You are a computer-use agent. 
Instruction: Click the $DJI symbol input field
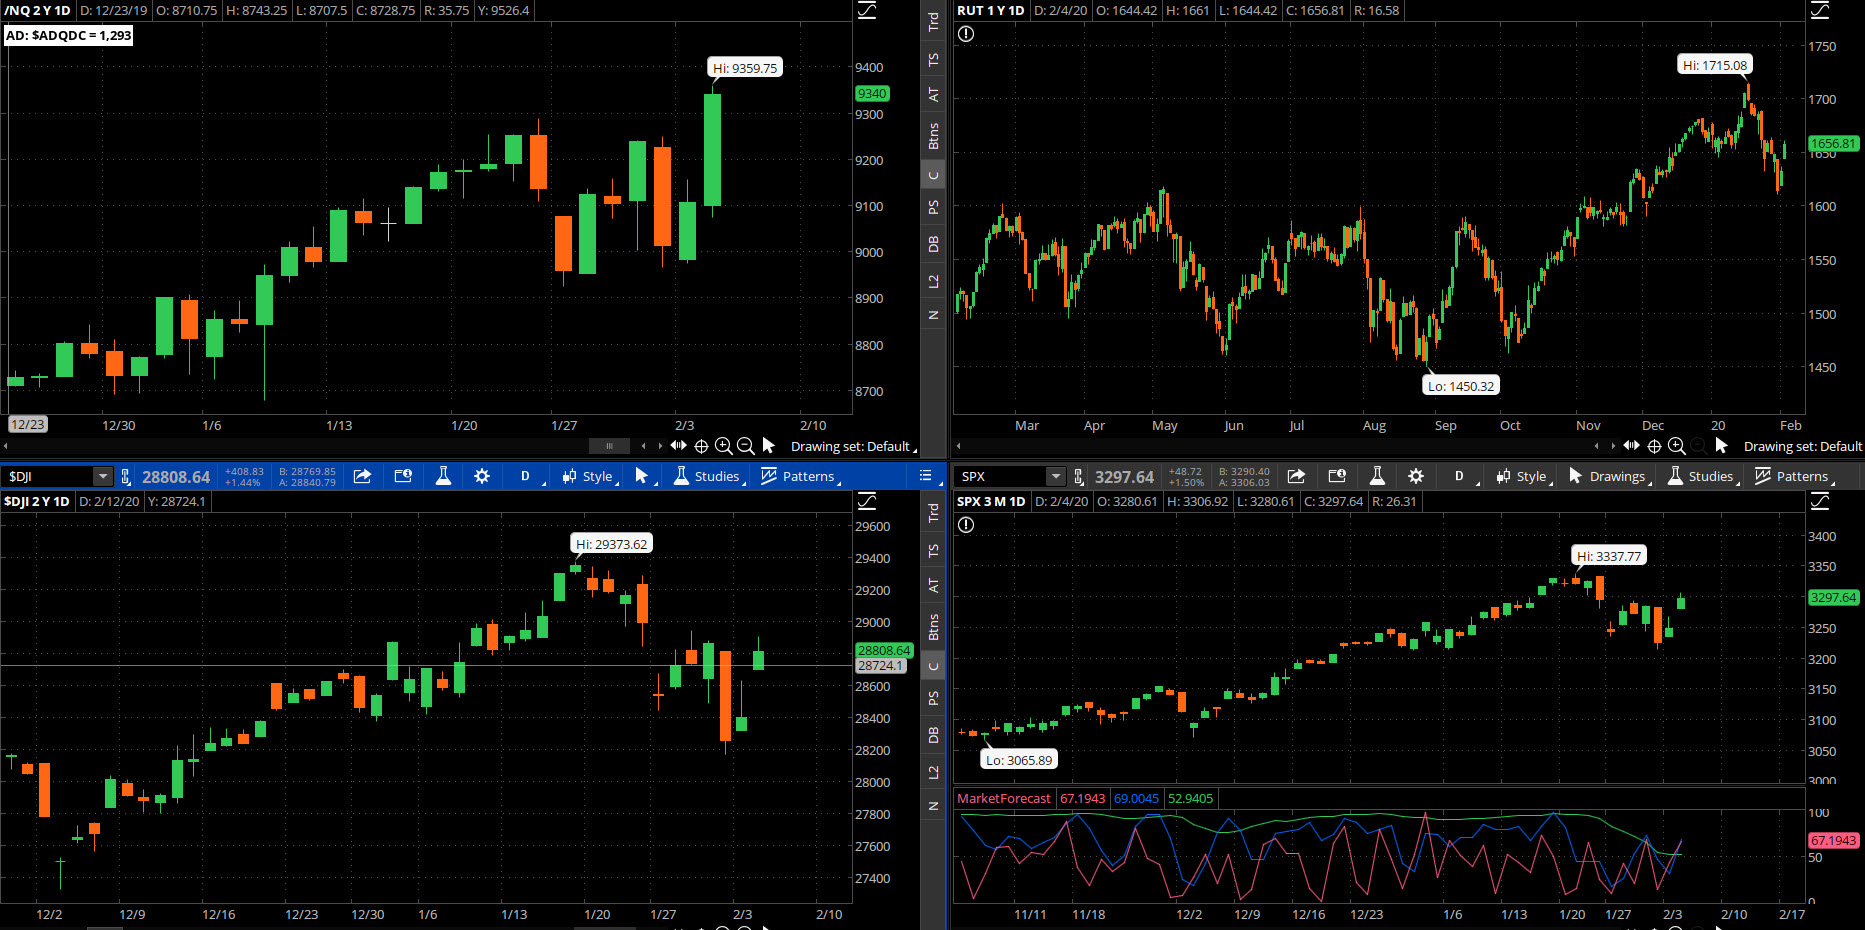(x=49, y=477)
